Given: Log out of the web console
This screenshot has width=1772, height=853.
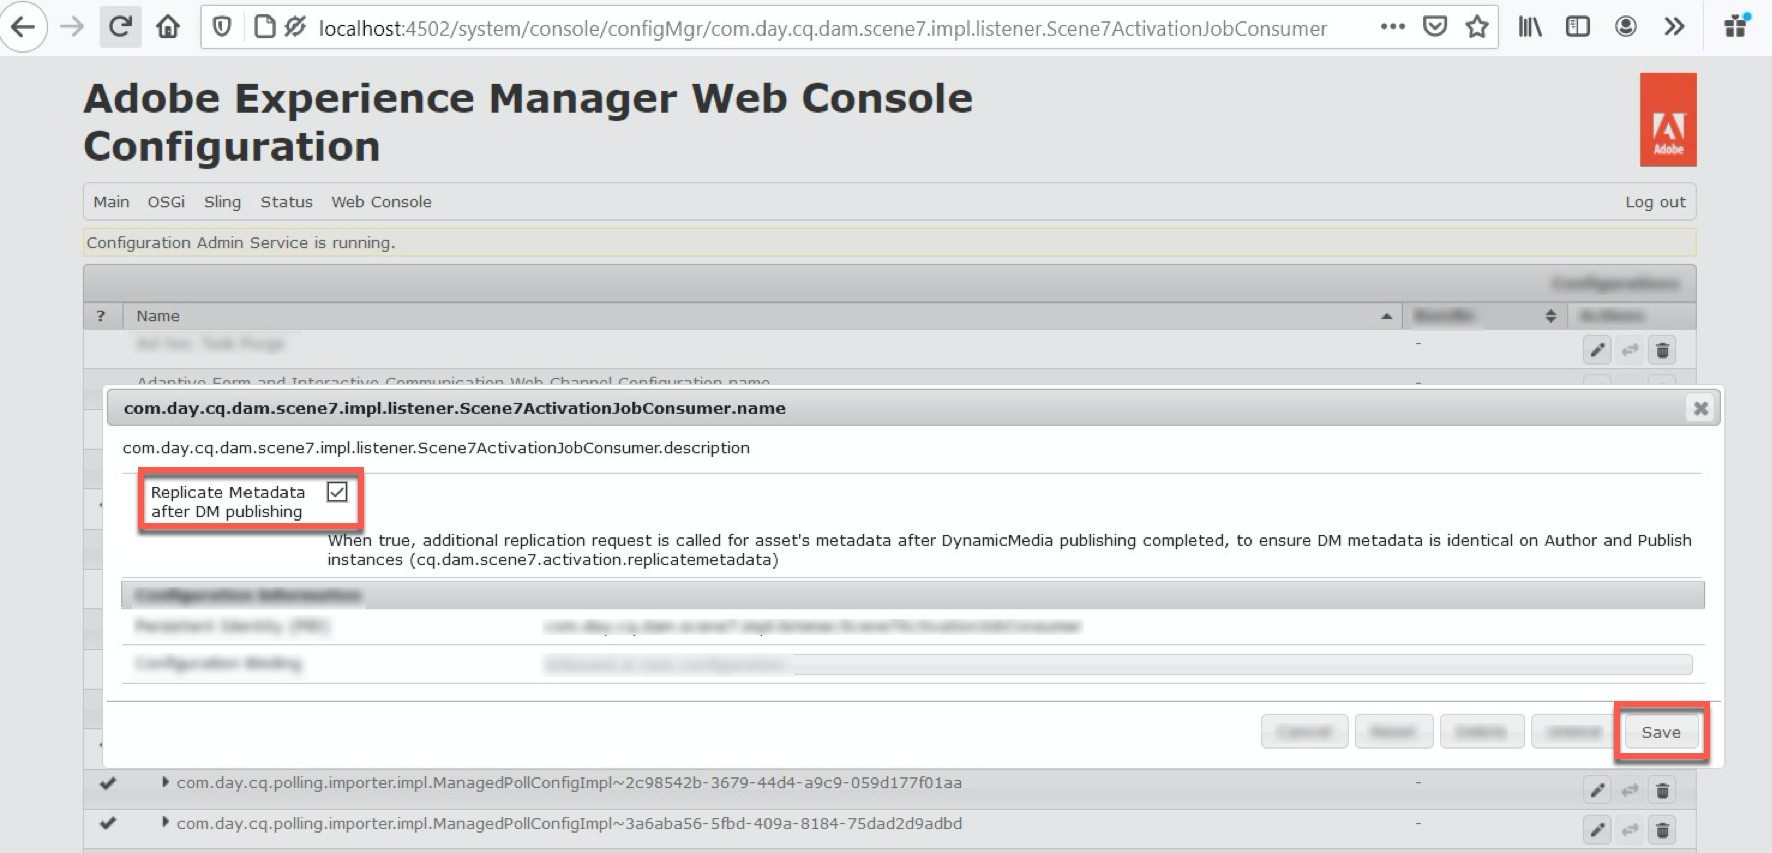Looking at the screenshot, I should [1655, 202].
